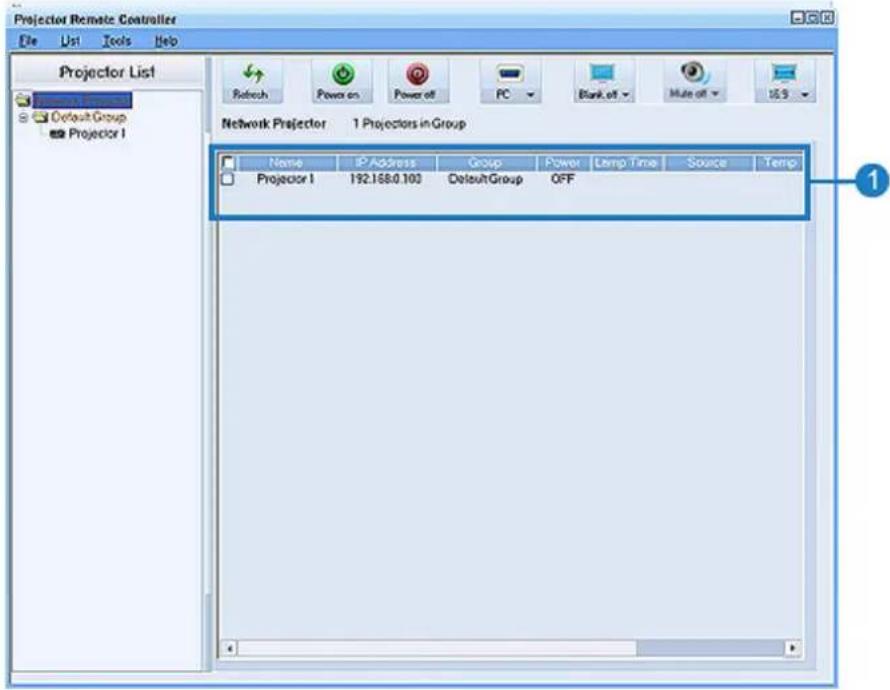The width and height of the screenshot is (890, 690).
Task: Click the 192.168.0.100 IP address cell
Action: [386, 179]
